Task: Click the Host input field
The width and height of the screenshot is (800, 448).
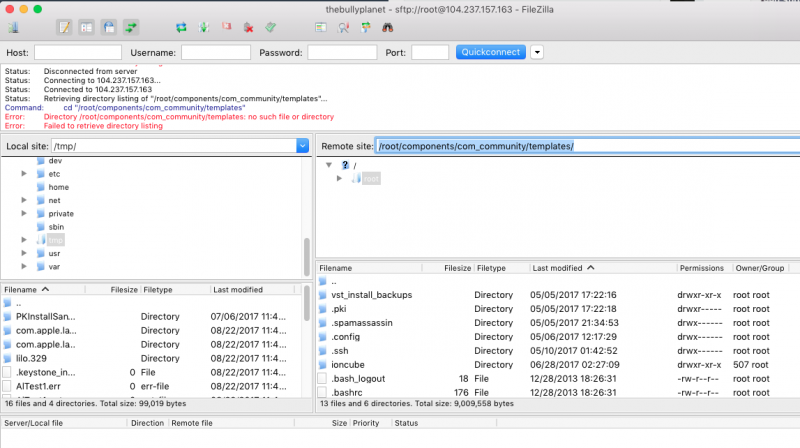Action: (x=78, y=52)
